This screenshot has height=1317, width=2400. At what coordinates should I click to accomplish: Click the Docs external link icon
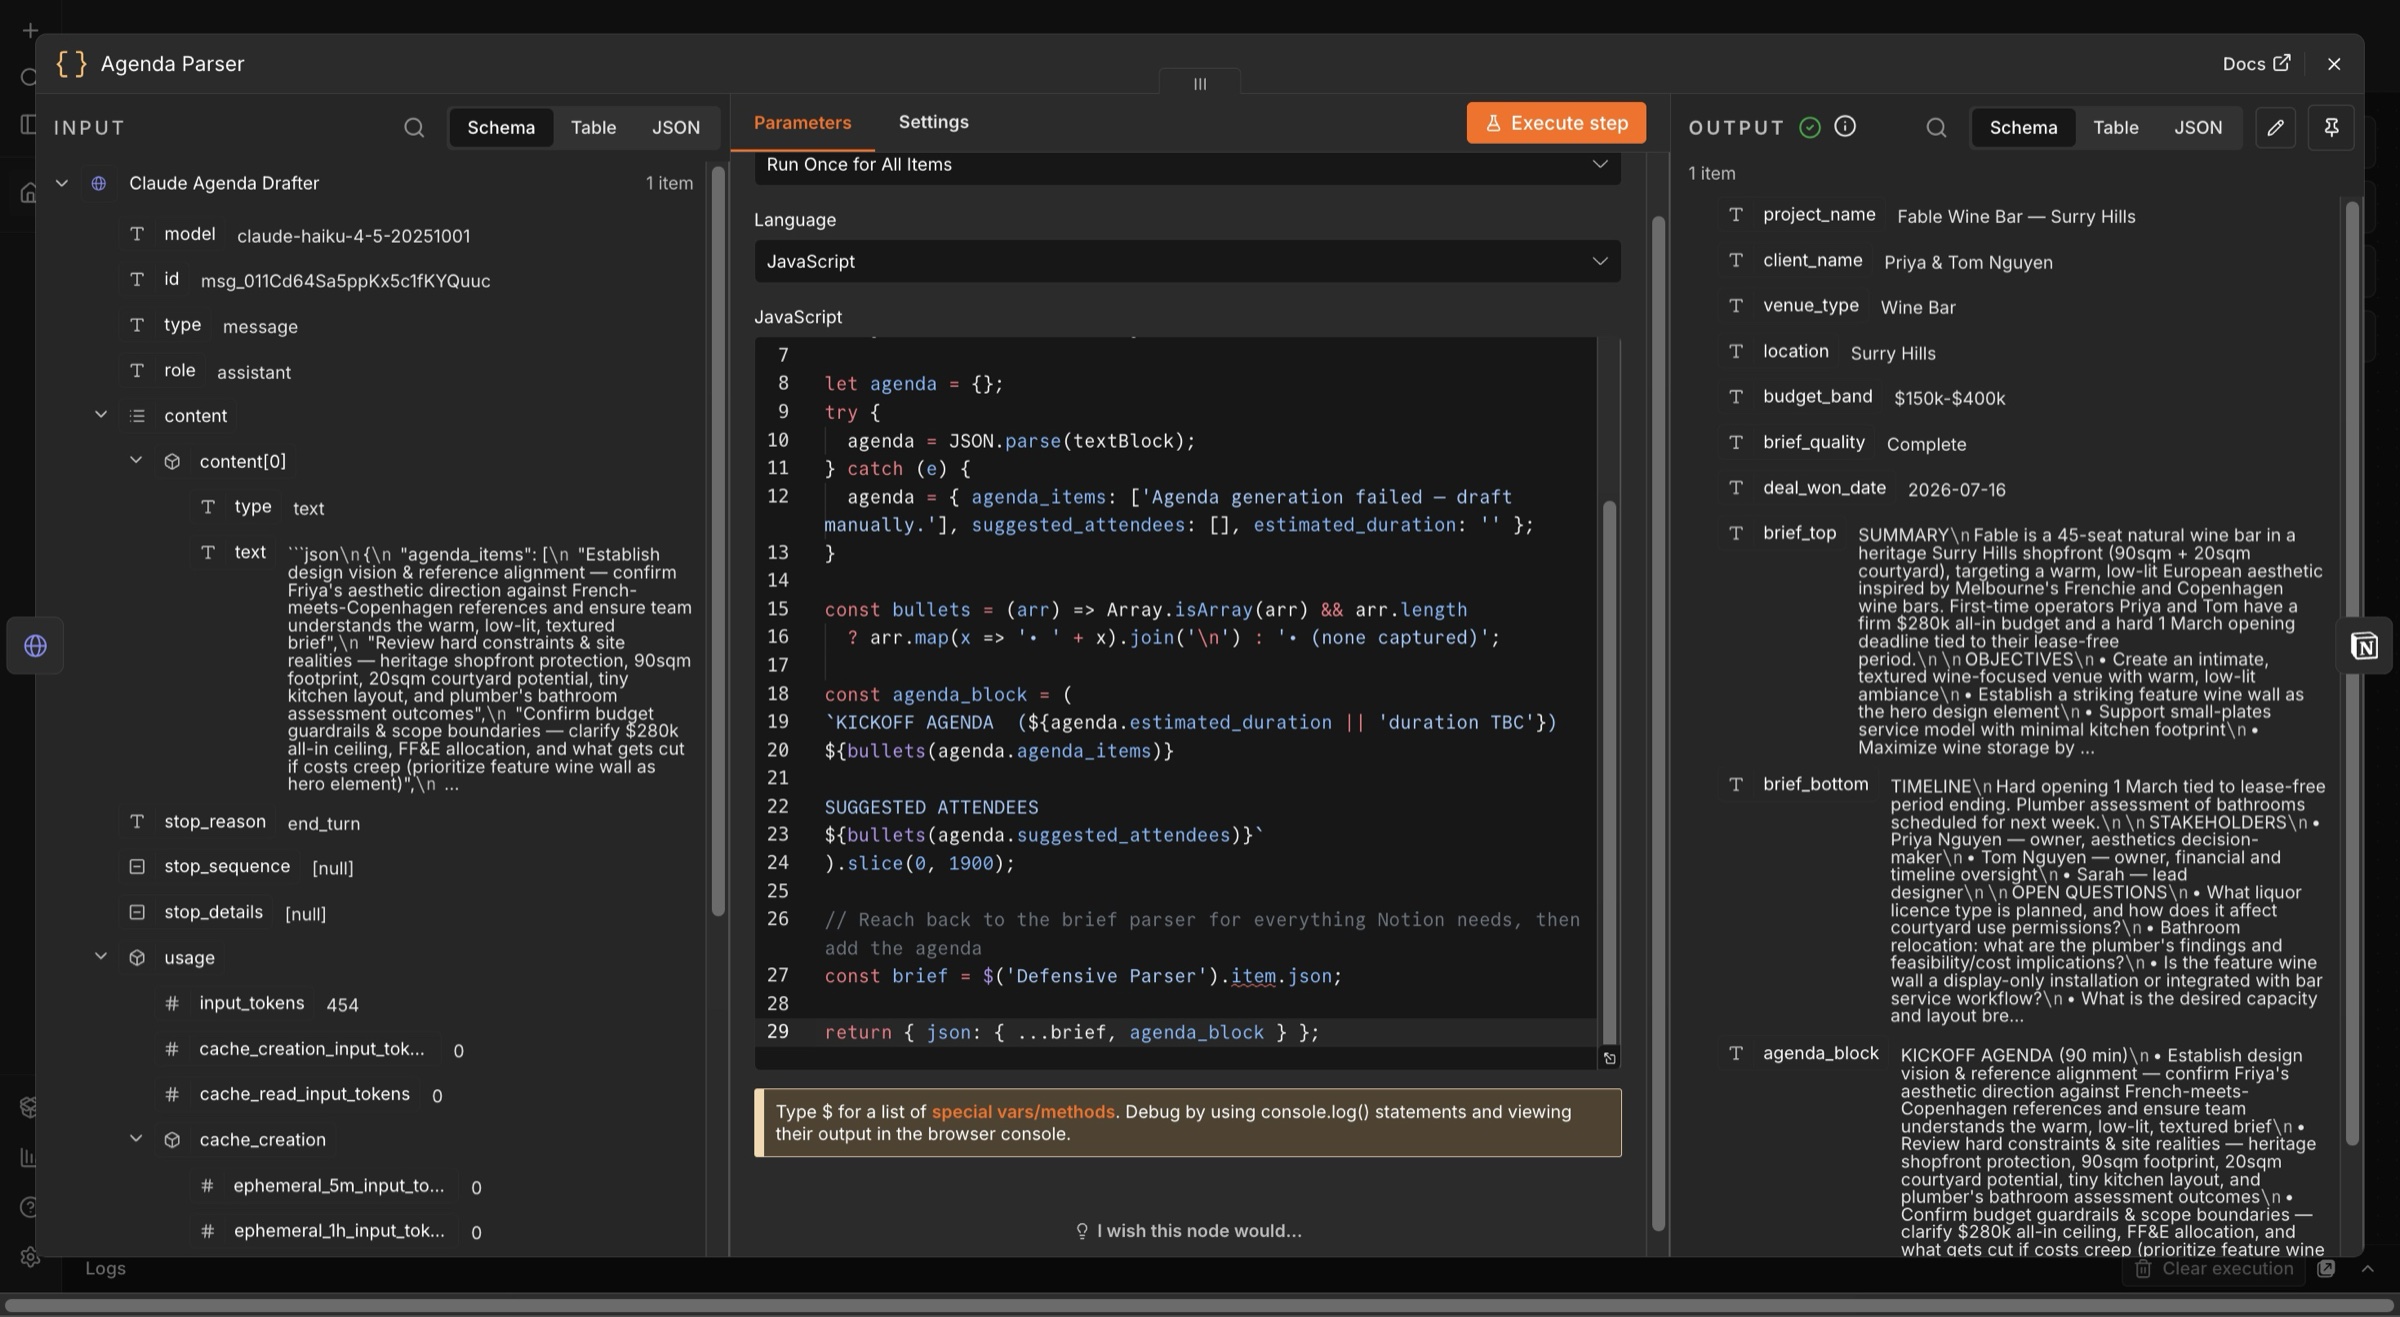click(2282, 63)
